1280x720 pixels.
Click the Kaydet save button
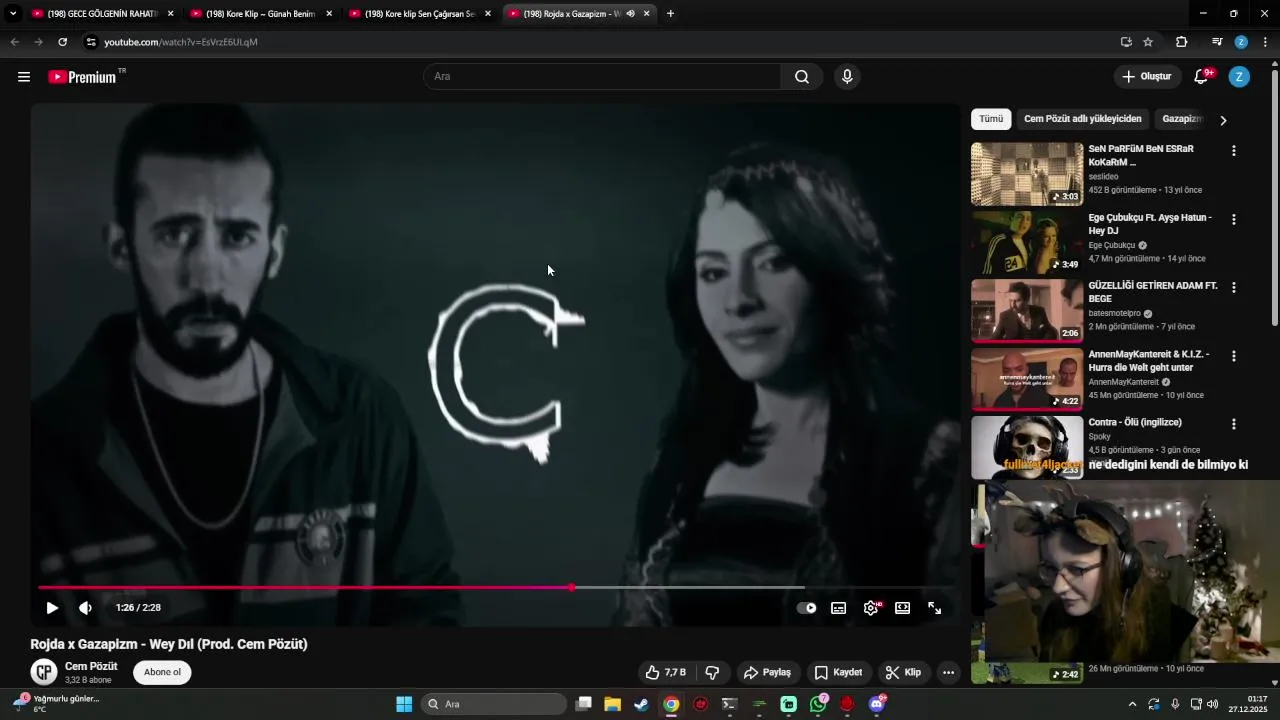[x=838, y=673]
